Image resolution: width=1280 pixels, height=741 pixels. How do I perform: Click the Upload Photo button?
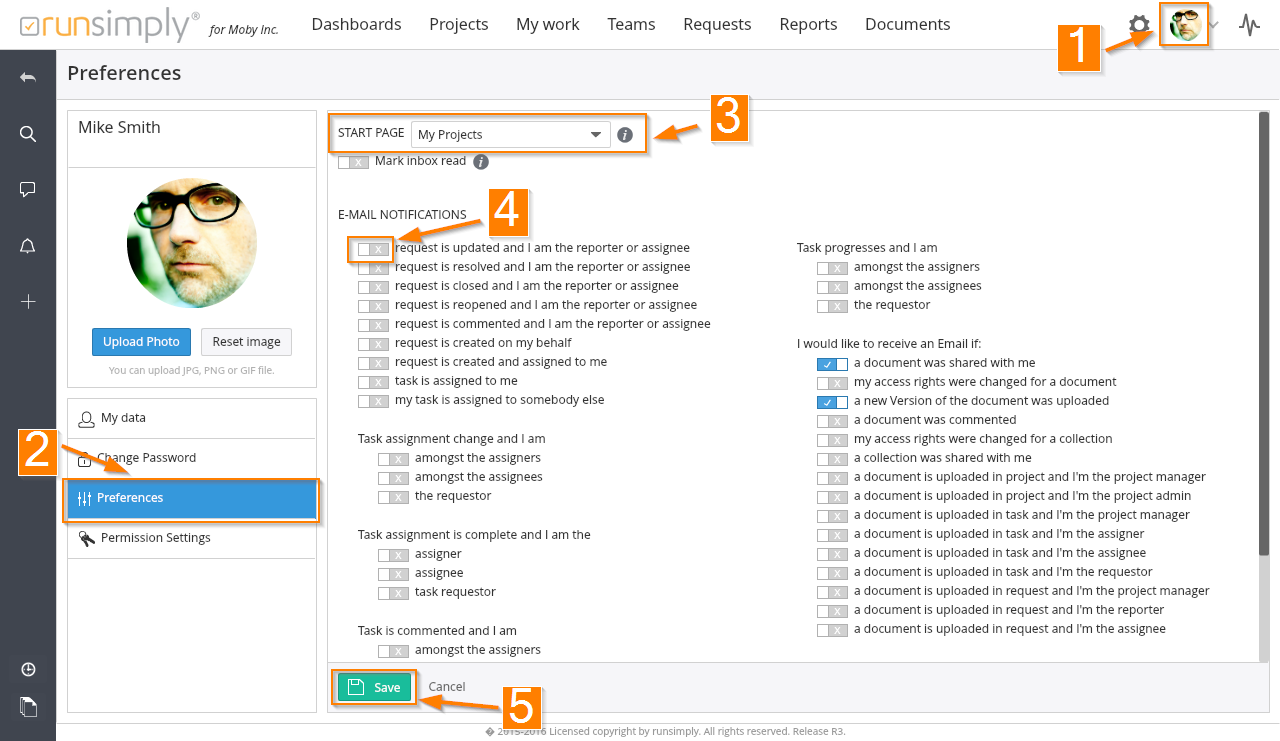pos(141,342)
